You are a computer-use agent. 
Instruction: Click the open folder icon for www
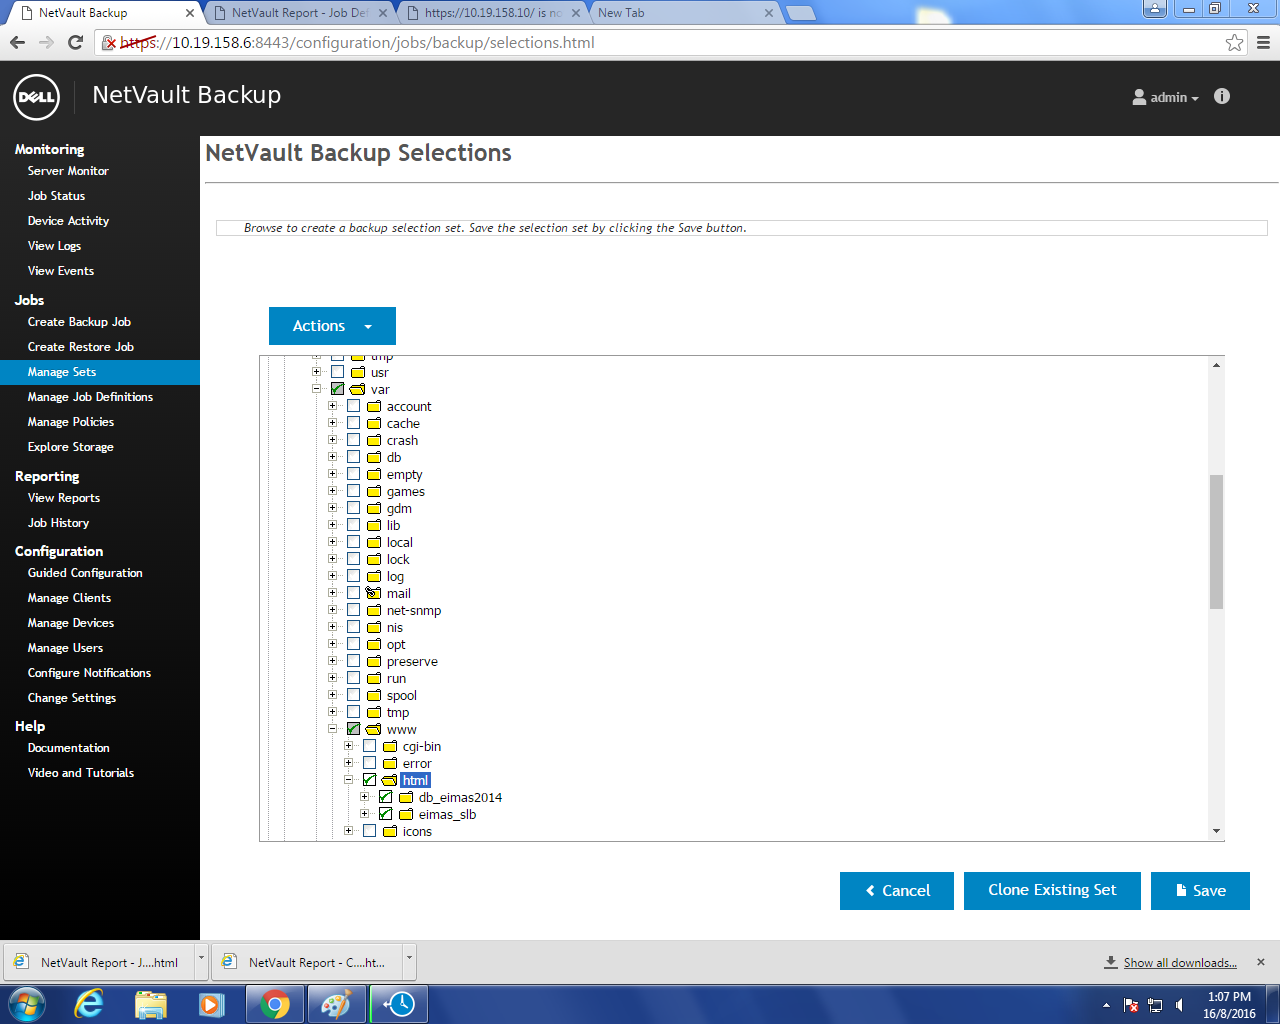tap(373, 729)
